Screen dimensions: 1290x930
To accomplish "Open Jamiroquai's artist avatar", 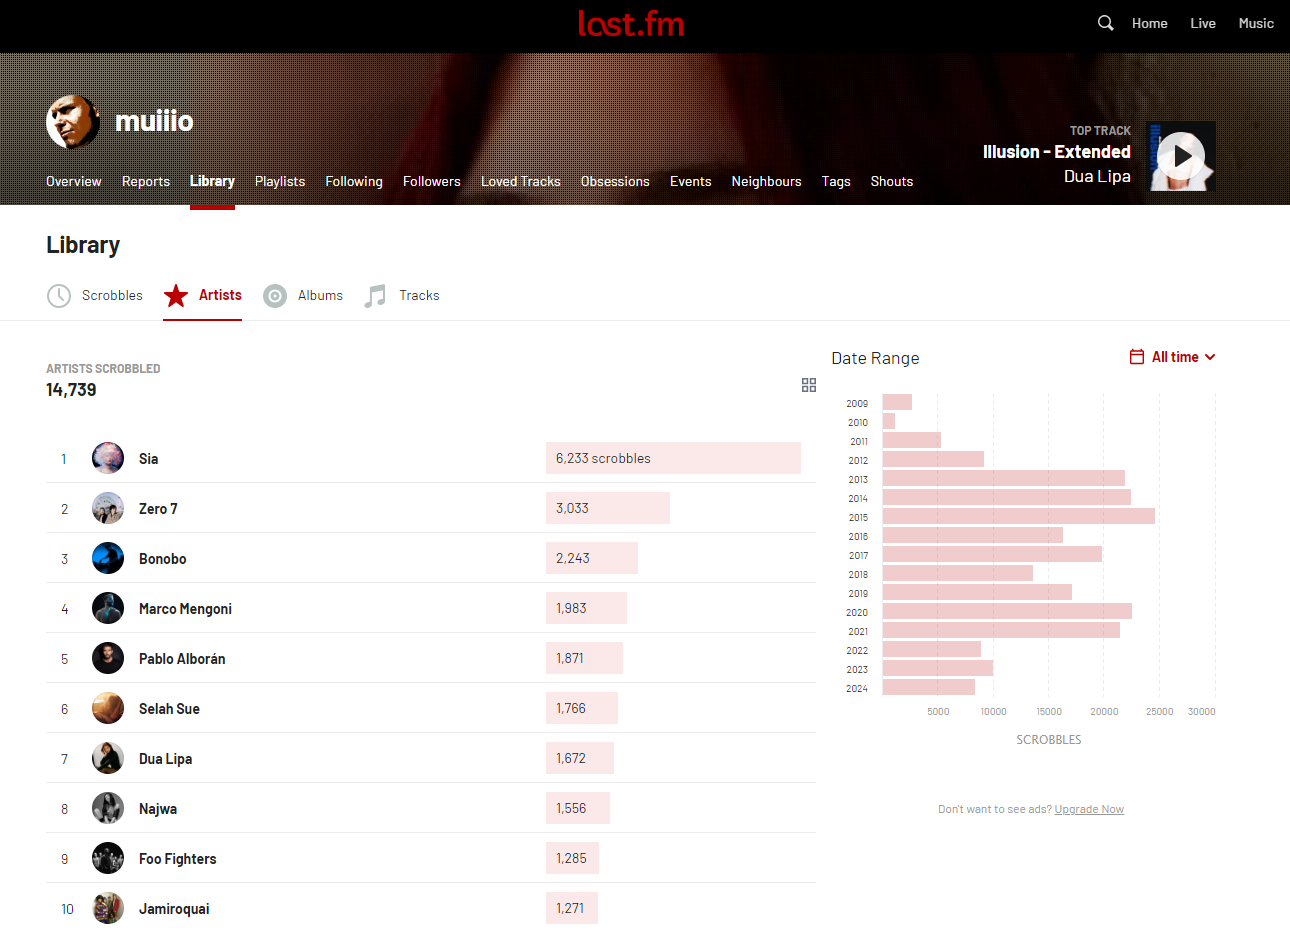I will pyautogui.click(x=108, y=908).
